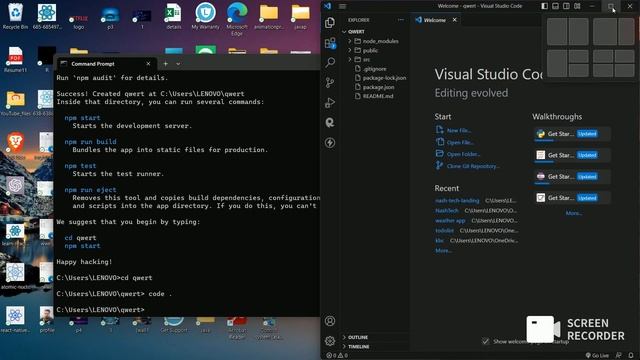Toggle the Secondary Side Bar visibility
The height and width of the screenshot is (360, 640).
[x=567, y=6]
